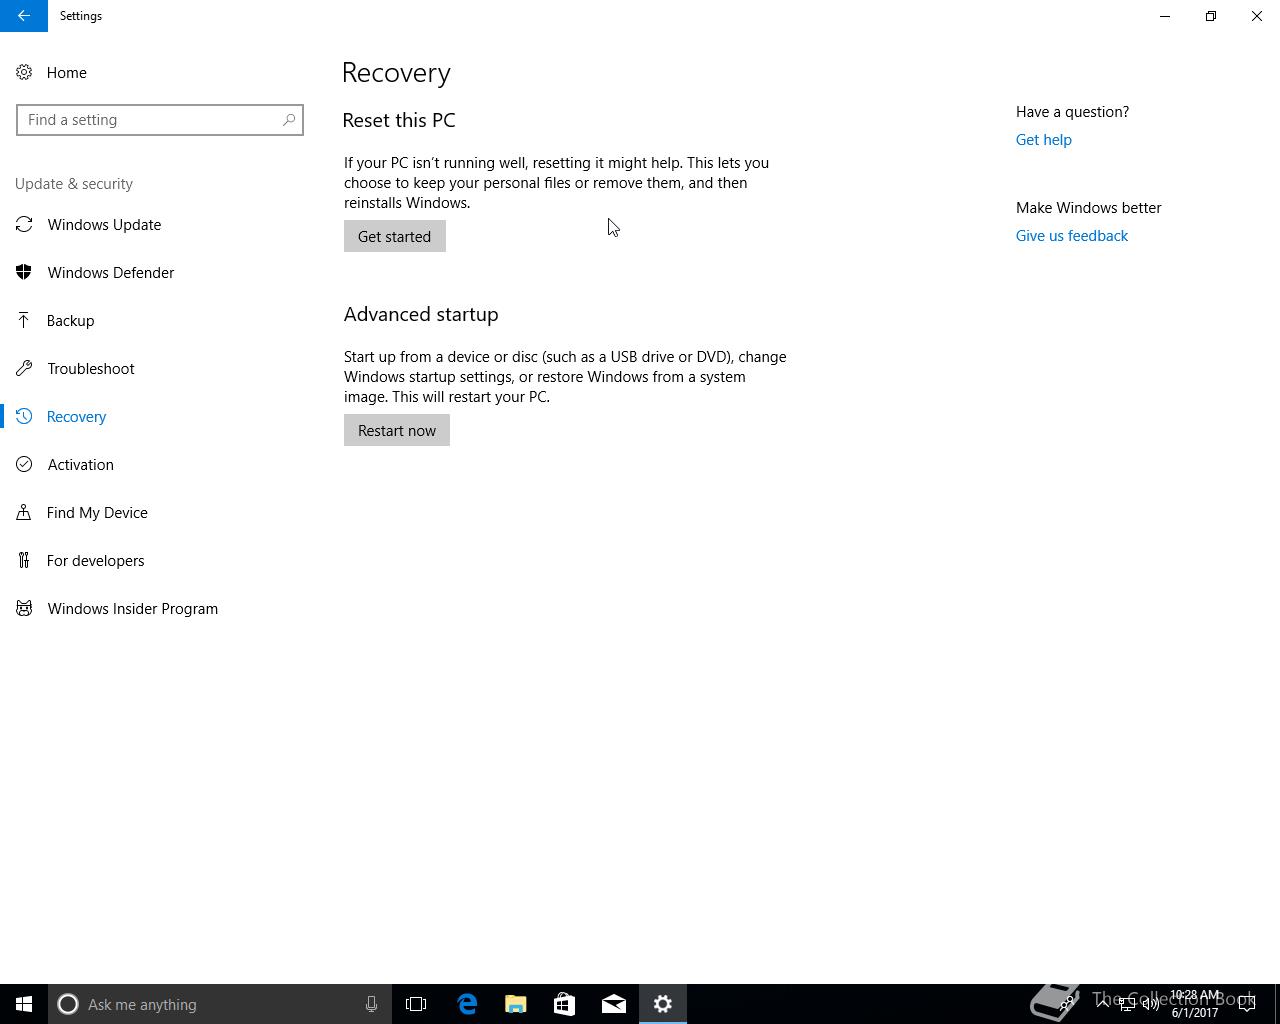The height and width of the screenshot is (1024, 1280).
Task: Open Task View from taskbar
Action: pyautogui.click(x=416, y=1004)
